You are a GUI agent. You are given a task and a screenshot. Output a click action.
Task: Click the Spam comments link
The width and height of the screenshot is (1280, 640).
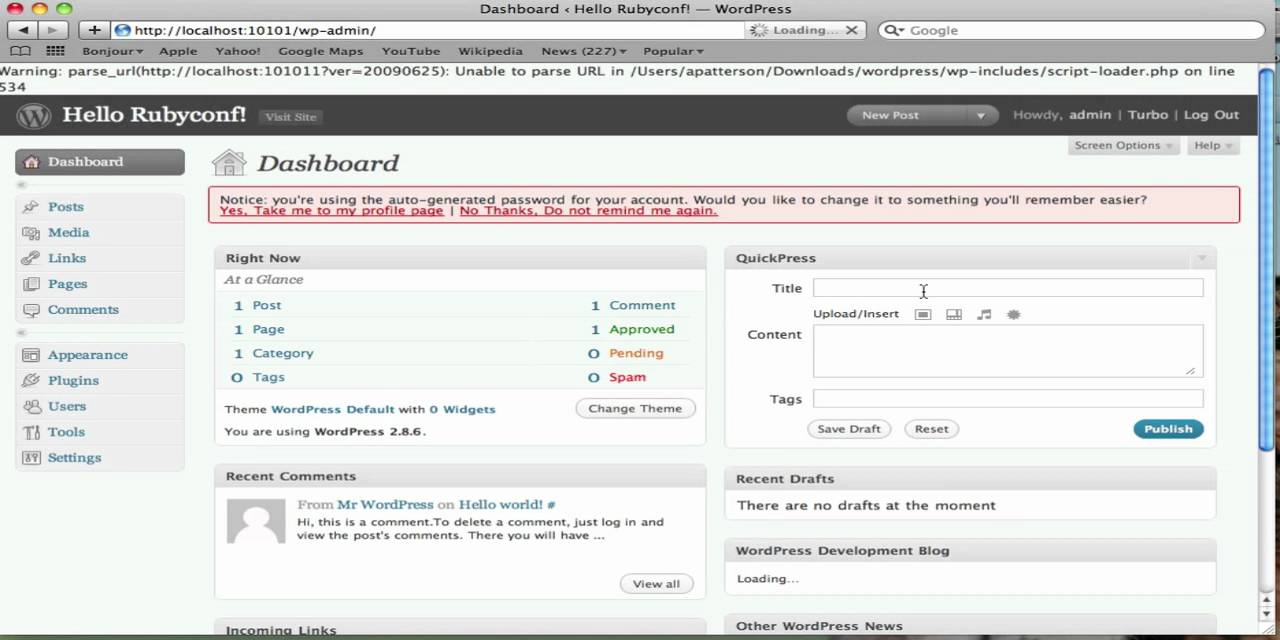627,377
